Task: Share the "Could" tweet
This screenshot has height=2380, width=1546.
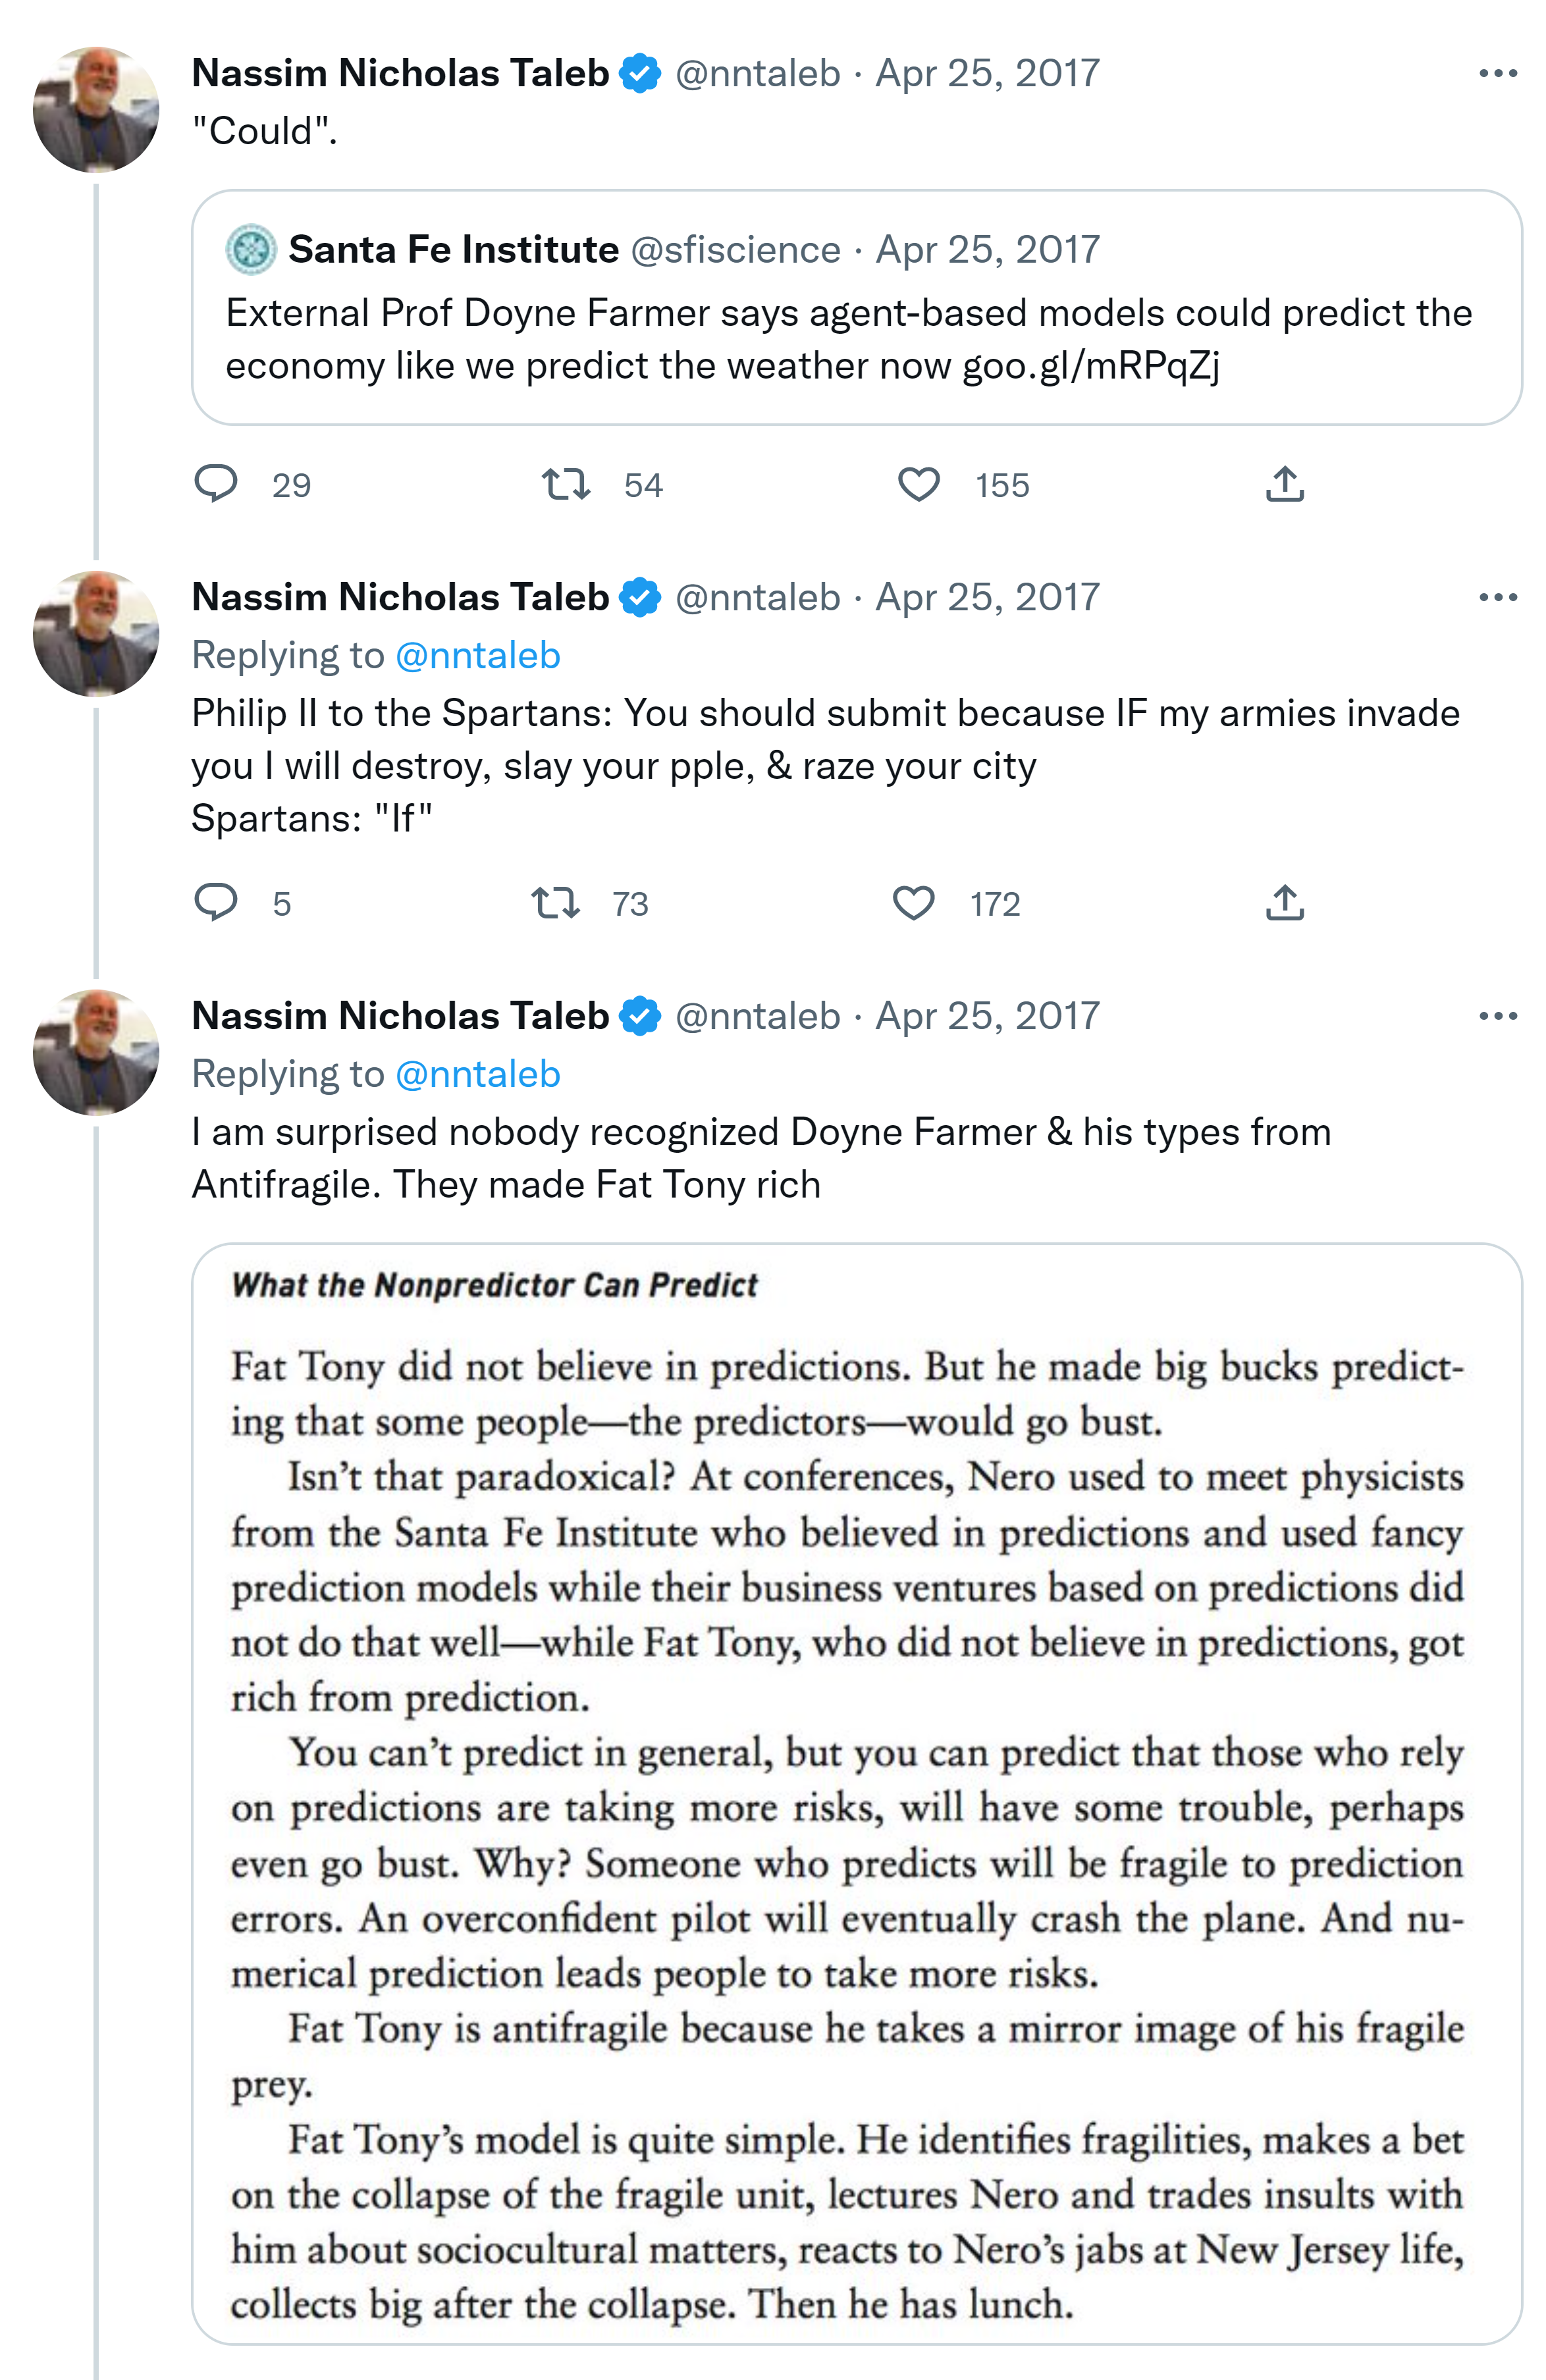Action: (1284, 484)
